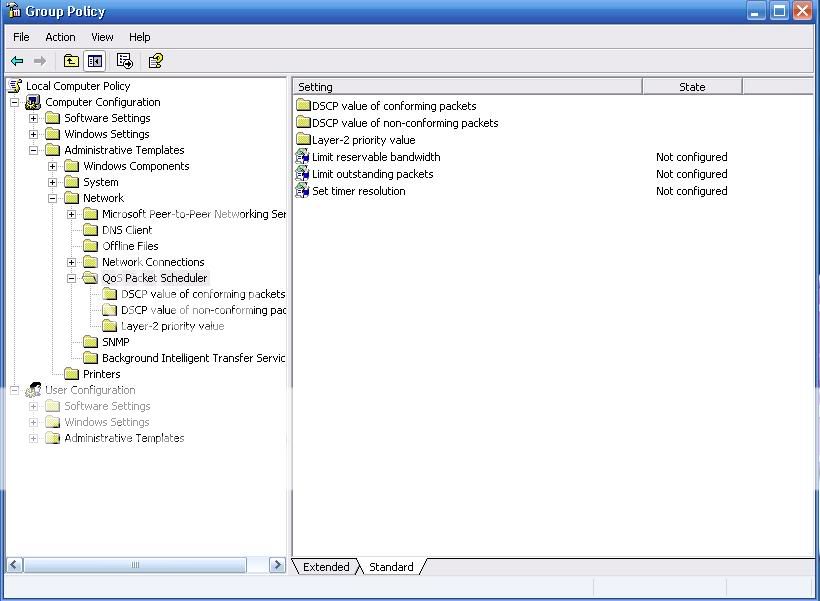This screenshot has height=601, width=820.
Task: Open the File menu
Action: [x=21, y=37]
